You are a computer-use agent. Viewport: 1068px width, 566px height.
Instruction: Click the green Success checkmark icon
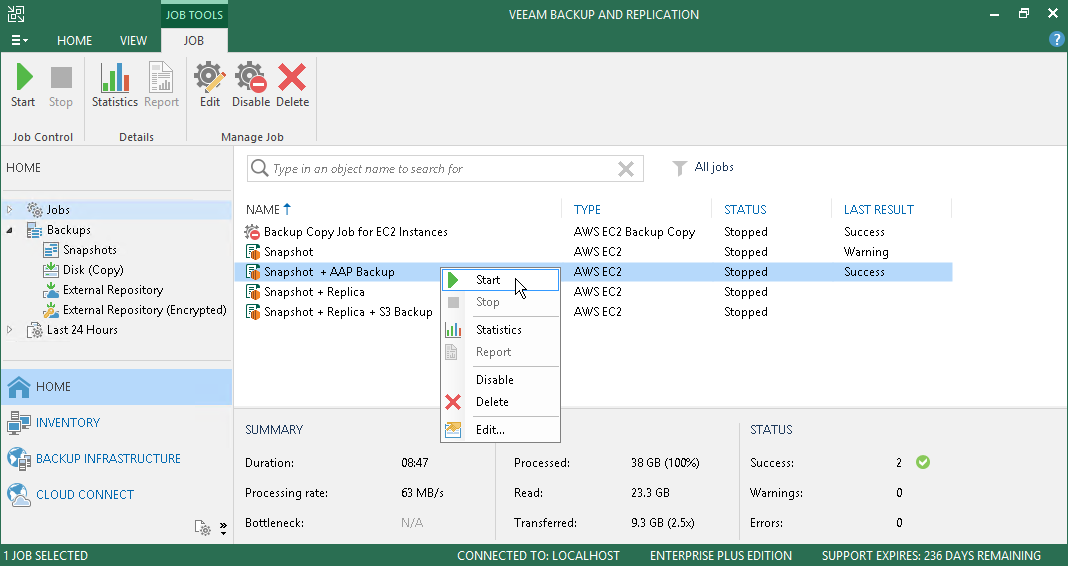[923, 462]
